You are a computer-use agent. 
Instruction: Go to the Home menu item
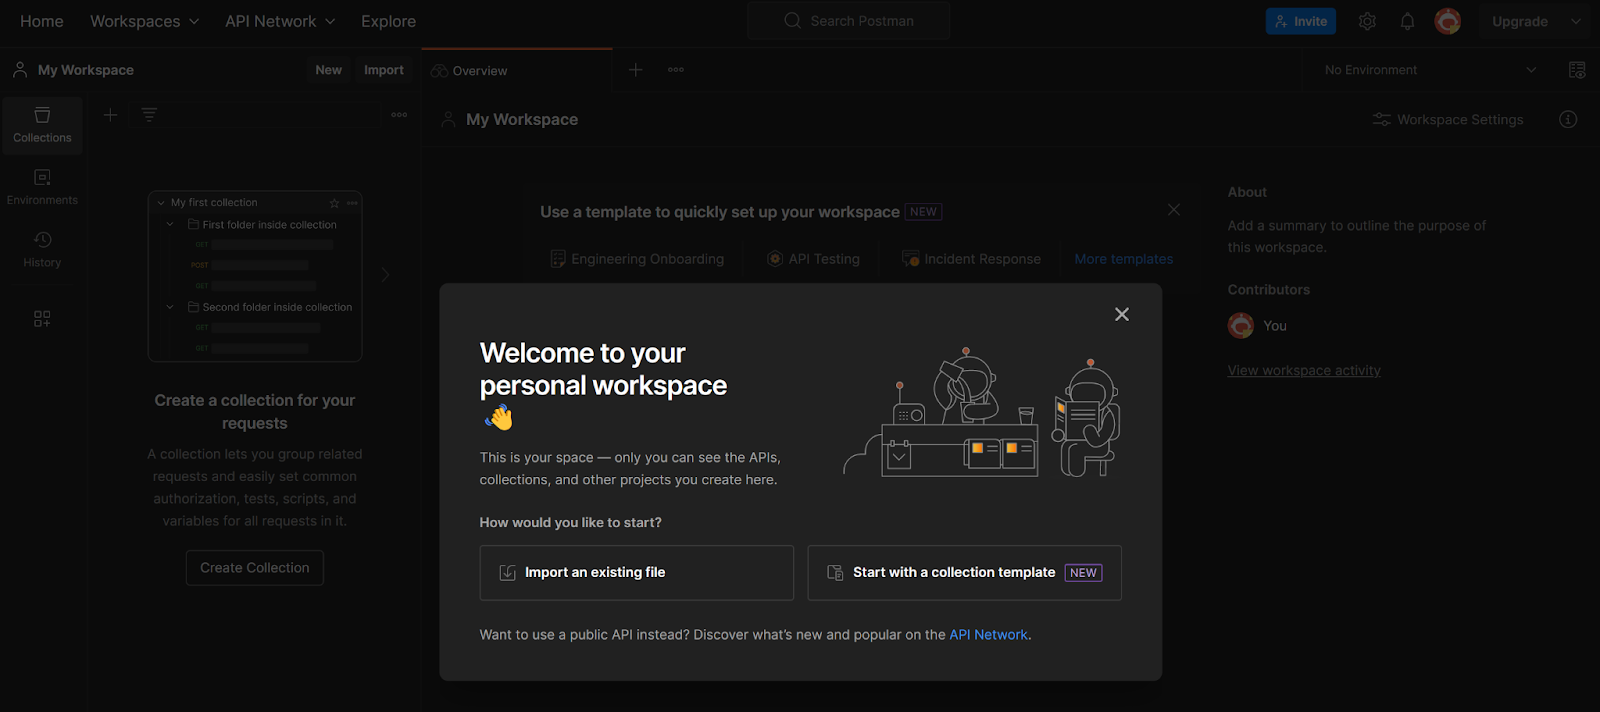42,21
